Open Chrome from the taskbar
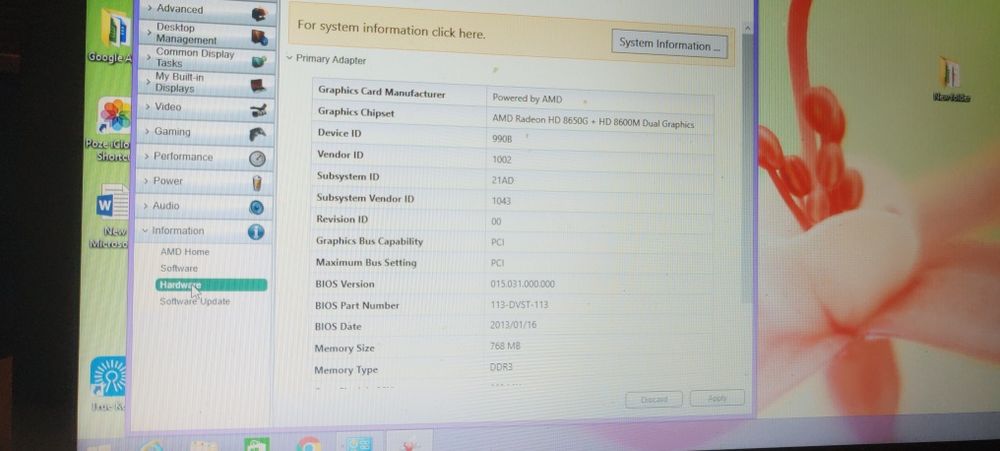This screenshot has height=451, width=1000. [x=309, y=445]
